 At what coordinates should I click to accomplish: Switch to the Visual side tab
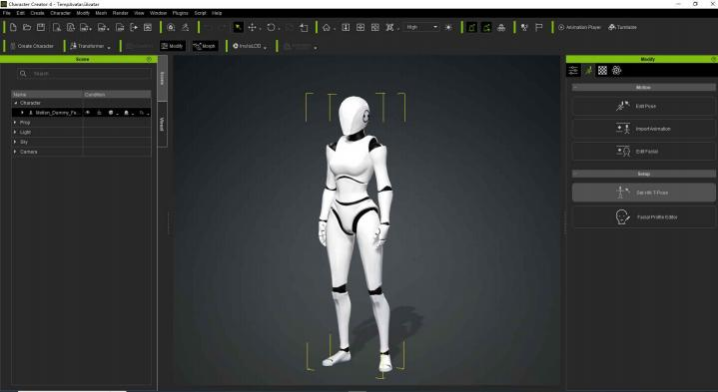162,124
